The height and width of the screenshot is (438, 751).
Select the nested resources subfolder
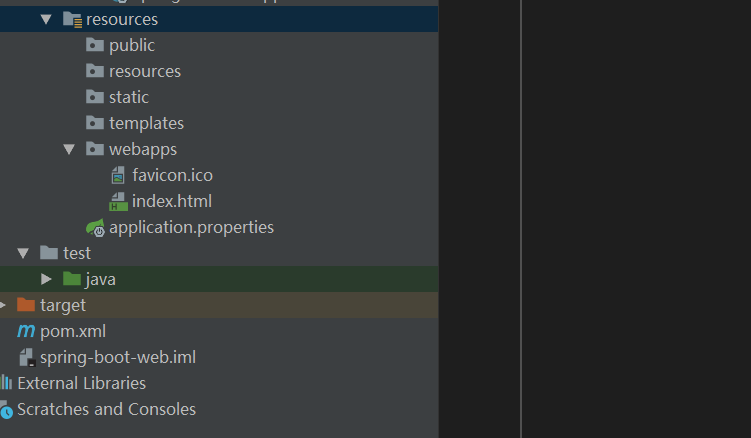tap(145, 71)
